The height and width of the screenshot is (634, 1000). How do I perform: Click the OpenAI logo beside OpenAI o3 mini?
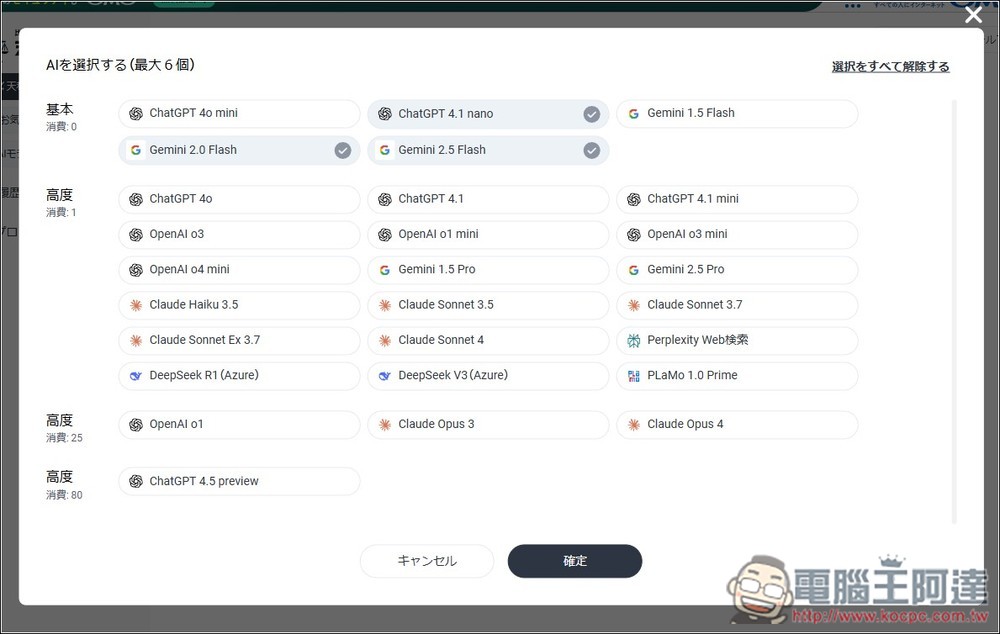point(633,235)
